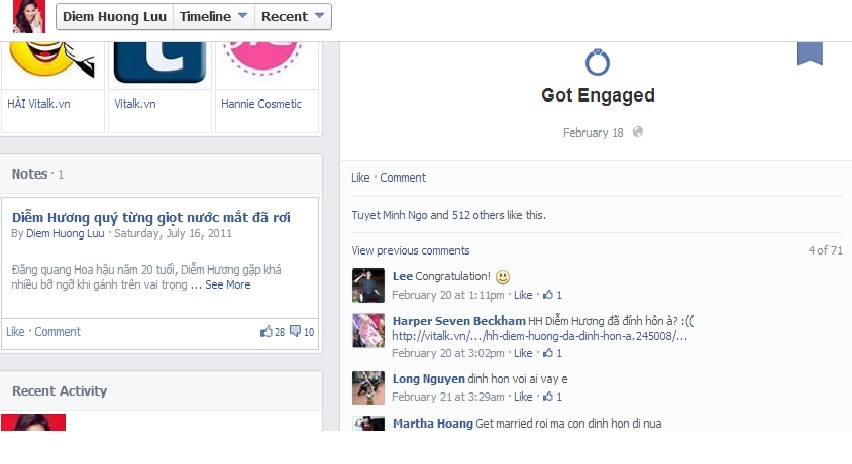Click the engagement ring icon

pos(597,62)
